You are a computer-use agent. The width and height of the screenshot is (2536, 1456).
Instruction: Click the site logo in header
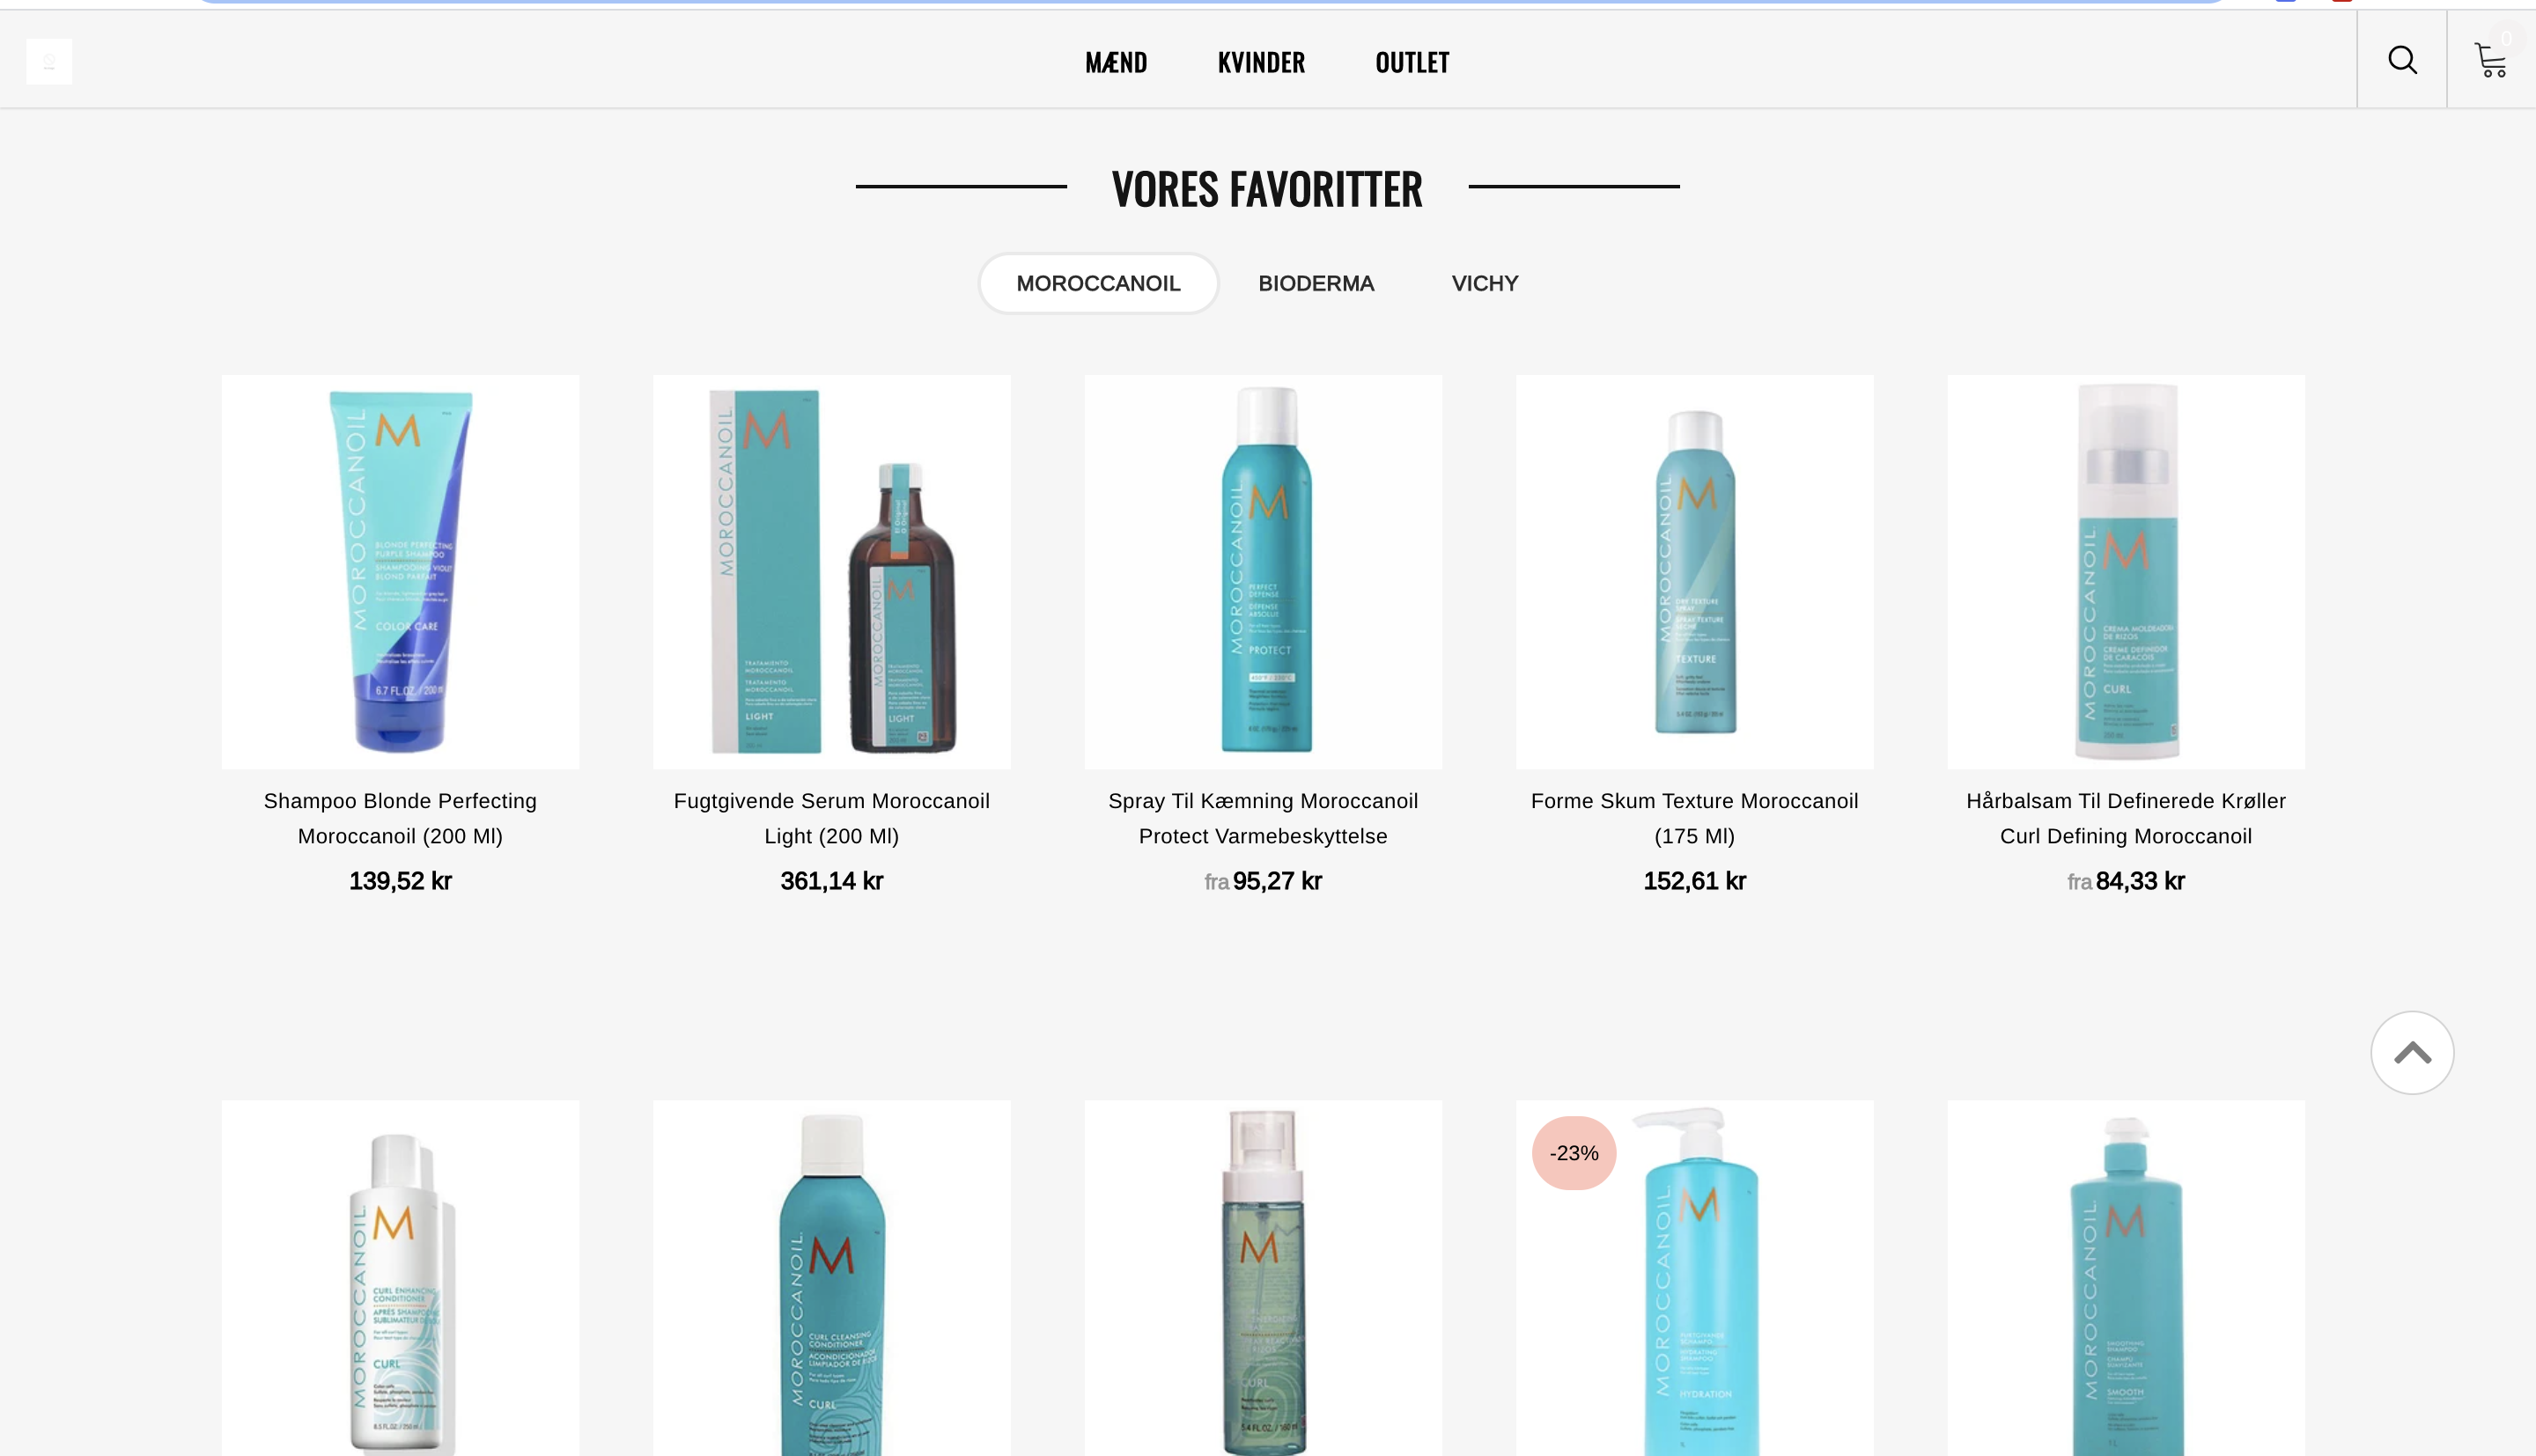point(49,62)
